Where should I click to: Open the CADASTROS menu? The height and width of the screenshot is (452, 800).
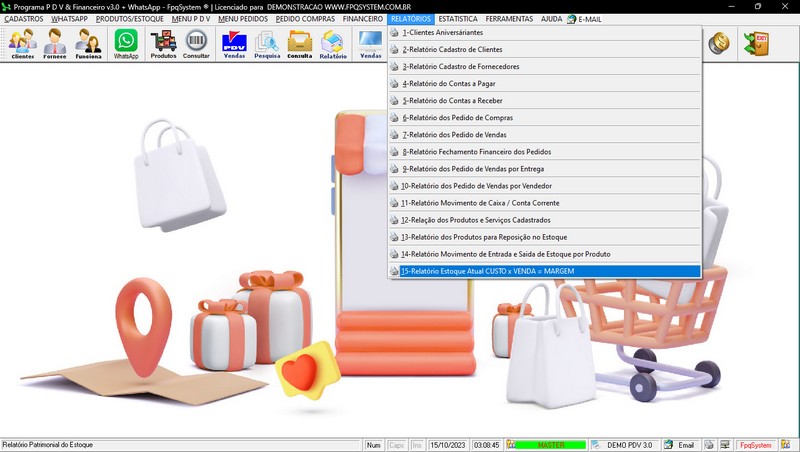pos(23,19)
